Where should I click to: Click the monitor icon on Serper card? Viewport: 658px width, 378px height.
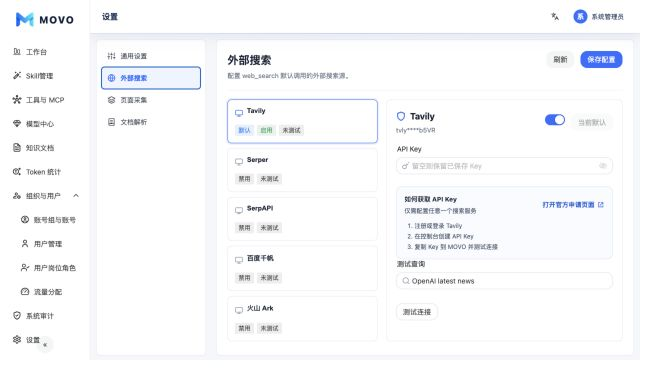(239, 162)
